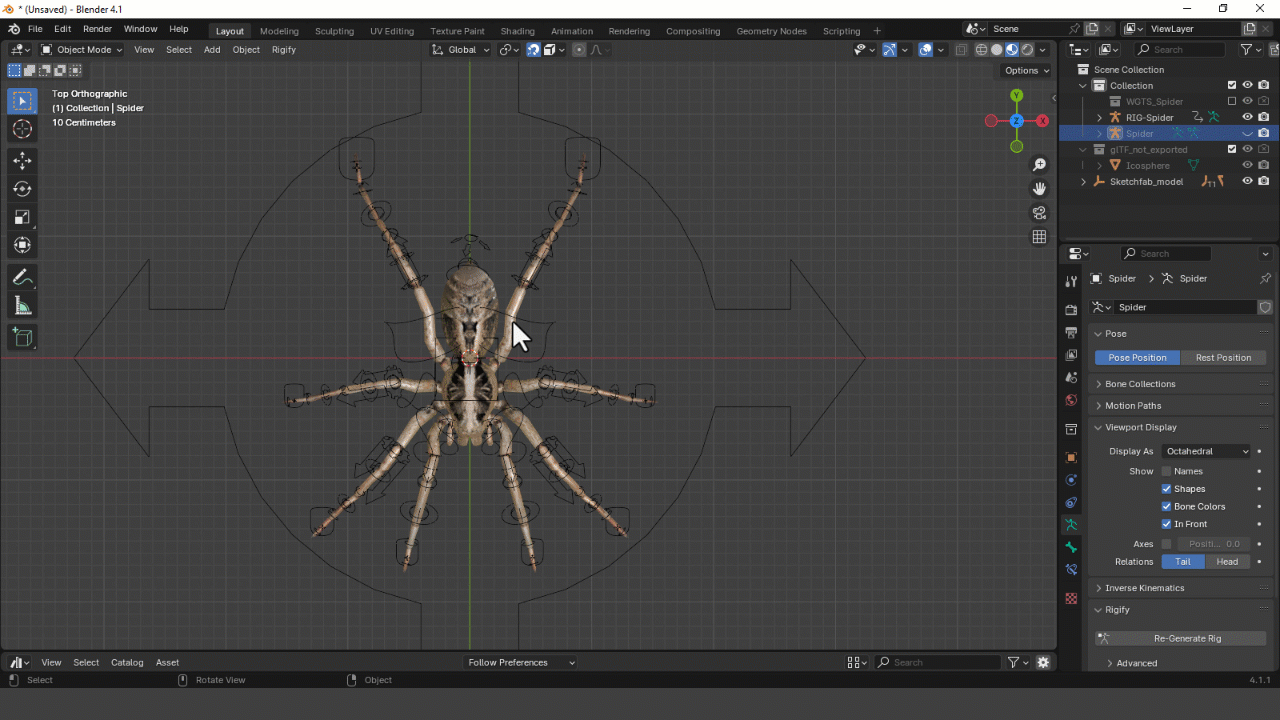
Task: Switch to the Sculpting workspace tab
Action: tap(334, 31)
